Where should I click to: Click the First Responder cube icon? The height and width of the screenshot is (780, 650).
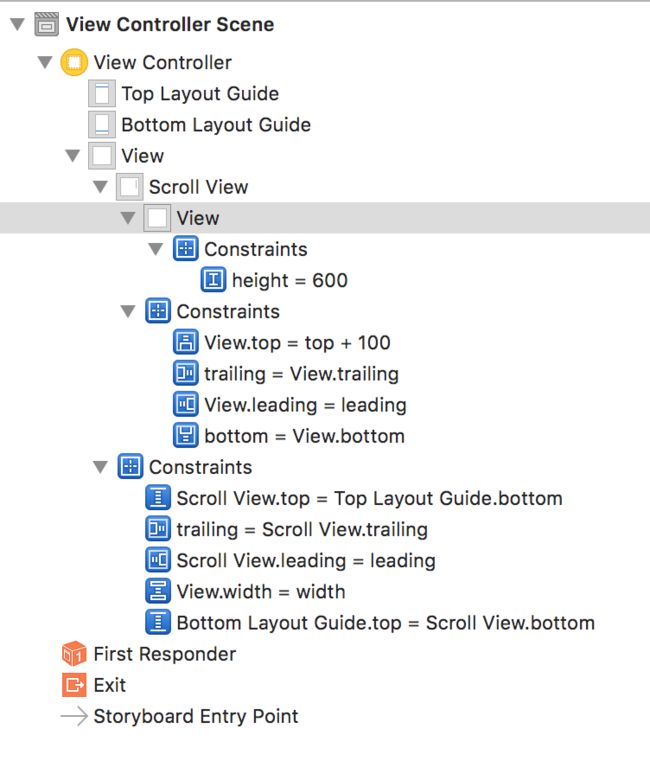coord(74,654)
